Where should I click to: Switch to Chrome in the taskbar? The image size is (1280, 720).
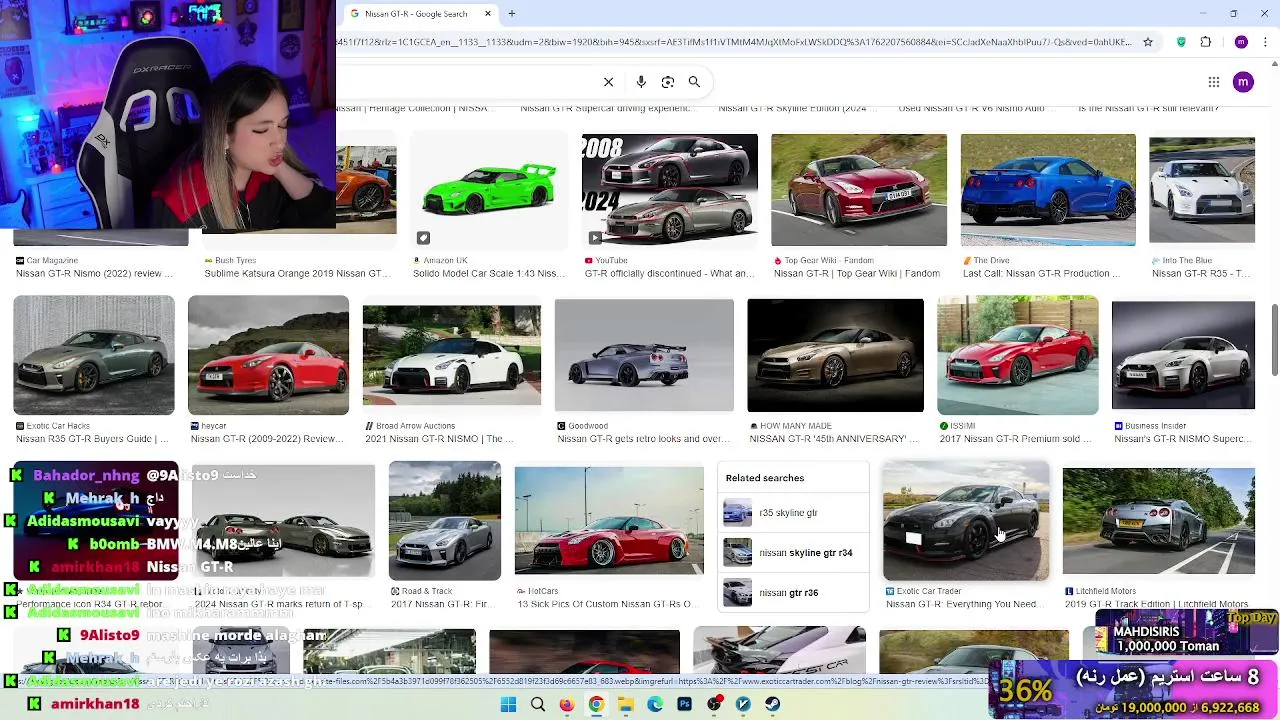(596, 704)
